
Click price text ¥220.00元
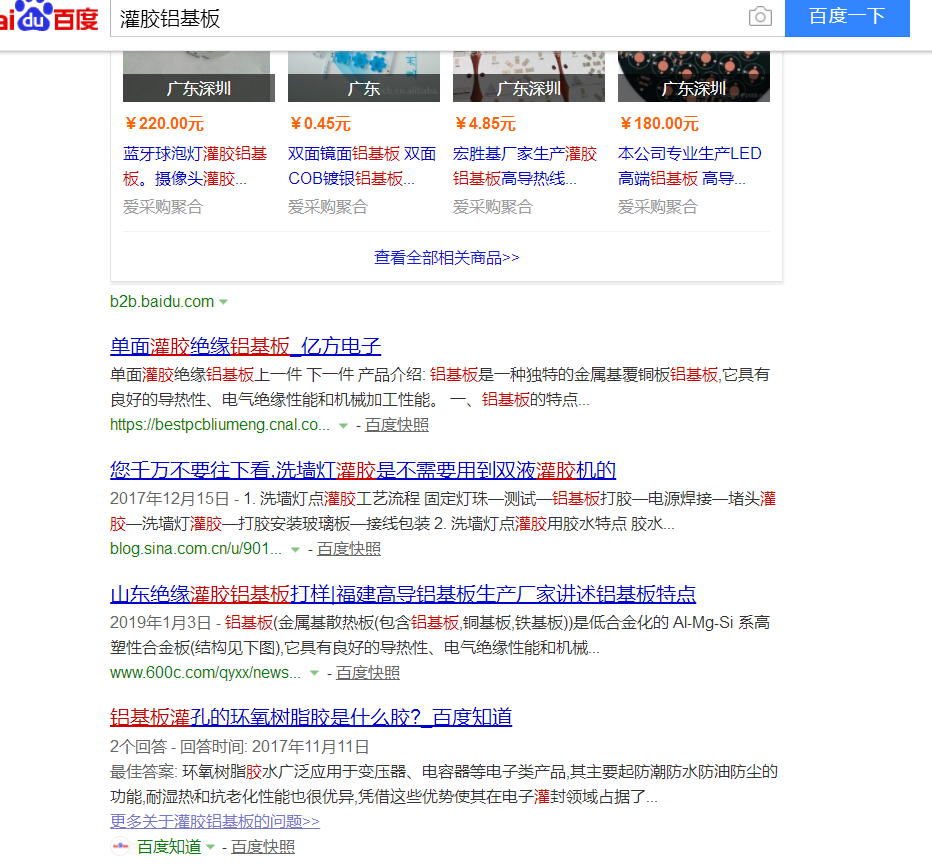tap(164, 124)
